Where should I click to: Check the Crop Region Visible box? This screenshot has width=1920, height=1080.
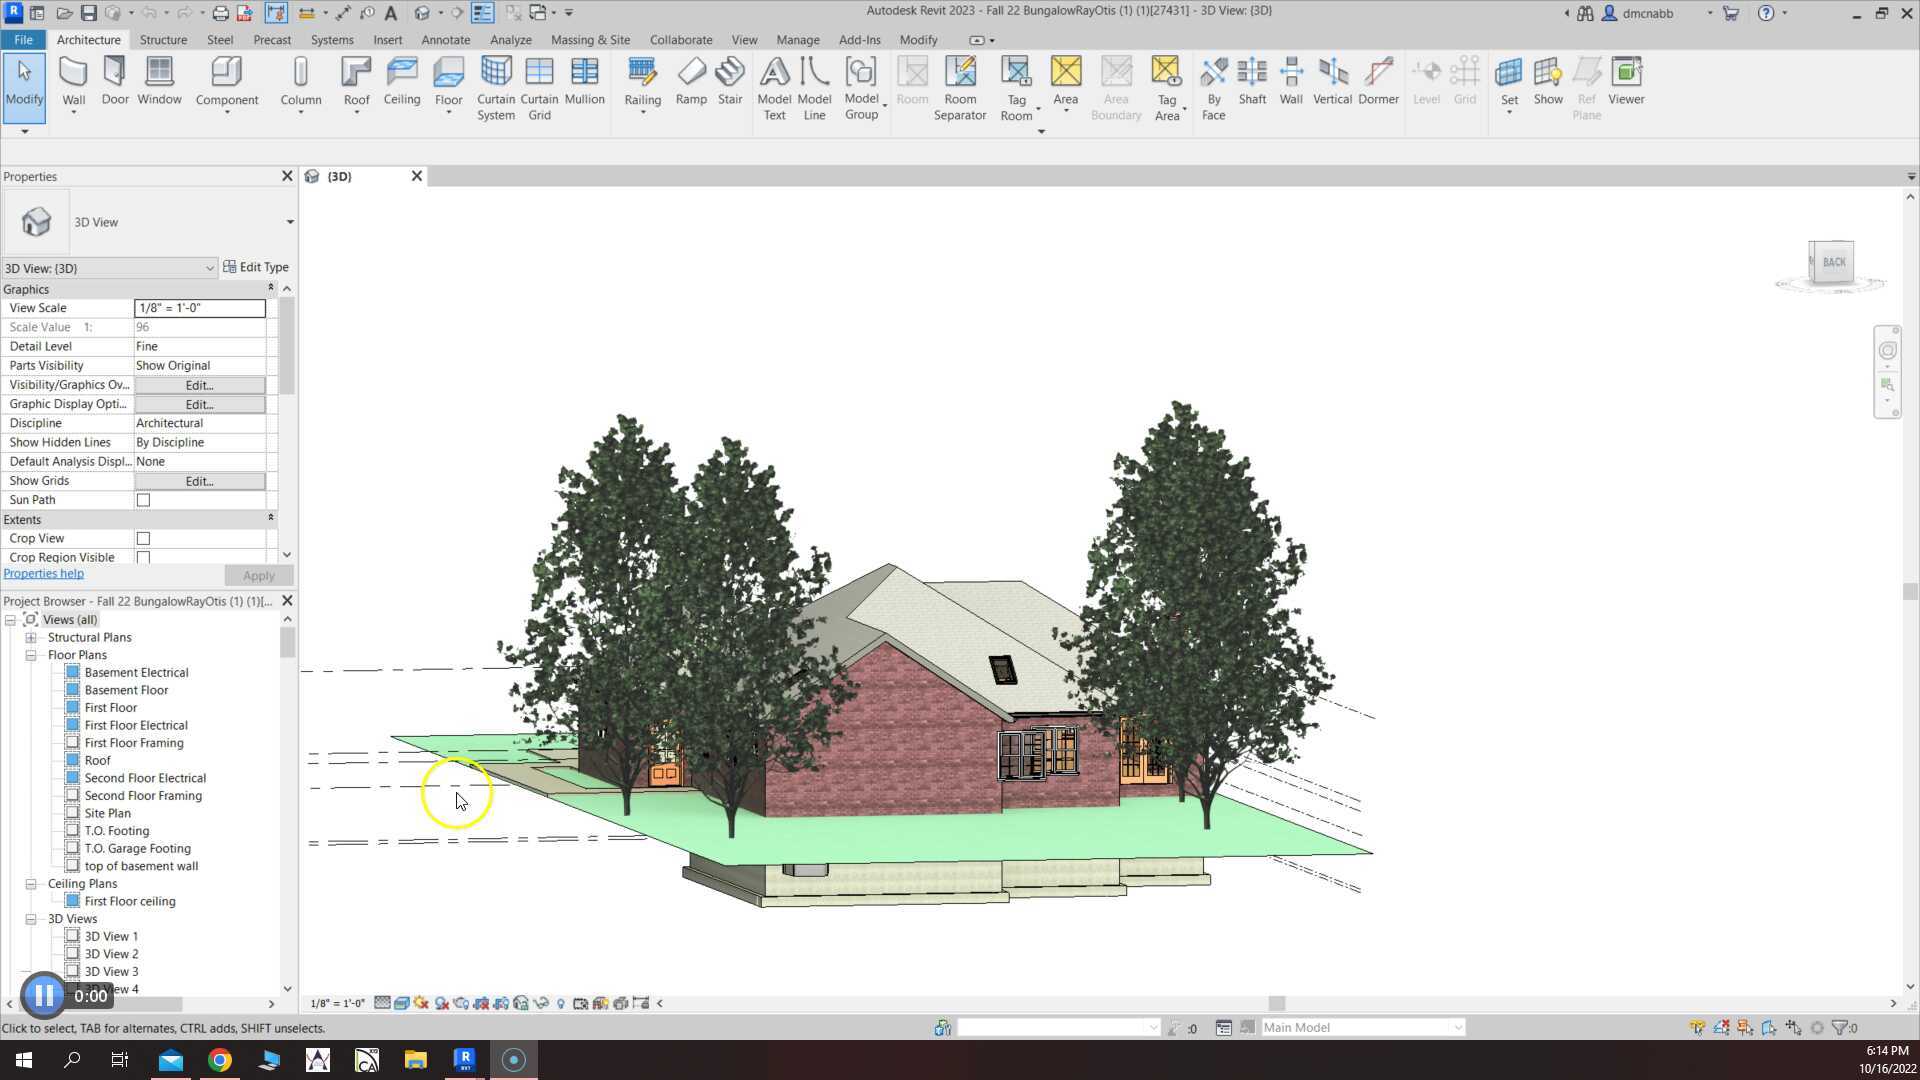pos(143,557)
